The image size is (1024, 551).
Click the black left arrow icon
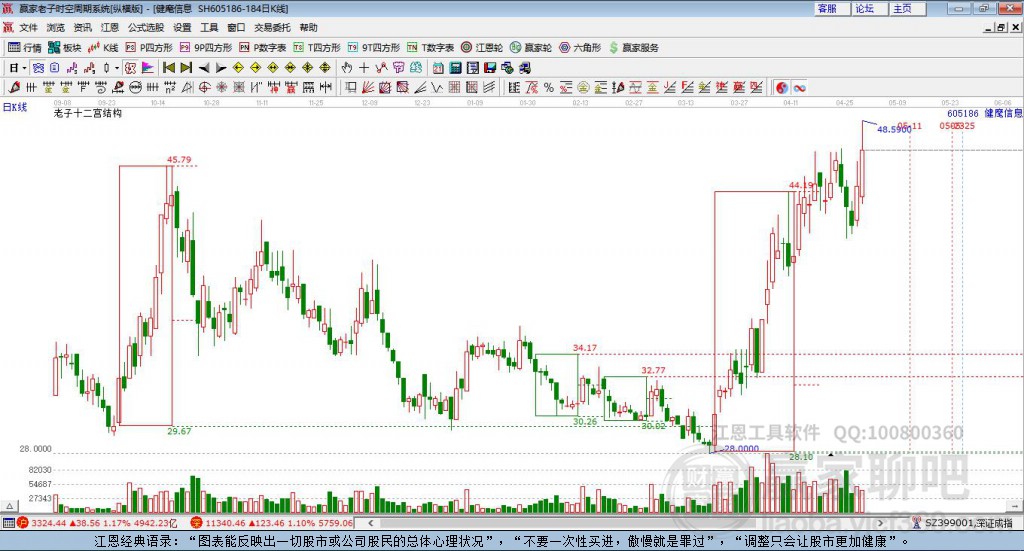204,68
